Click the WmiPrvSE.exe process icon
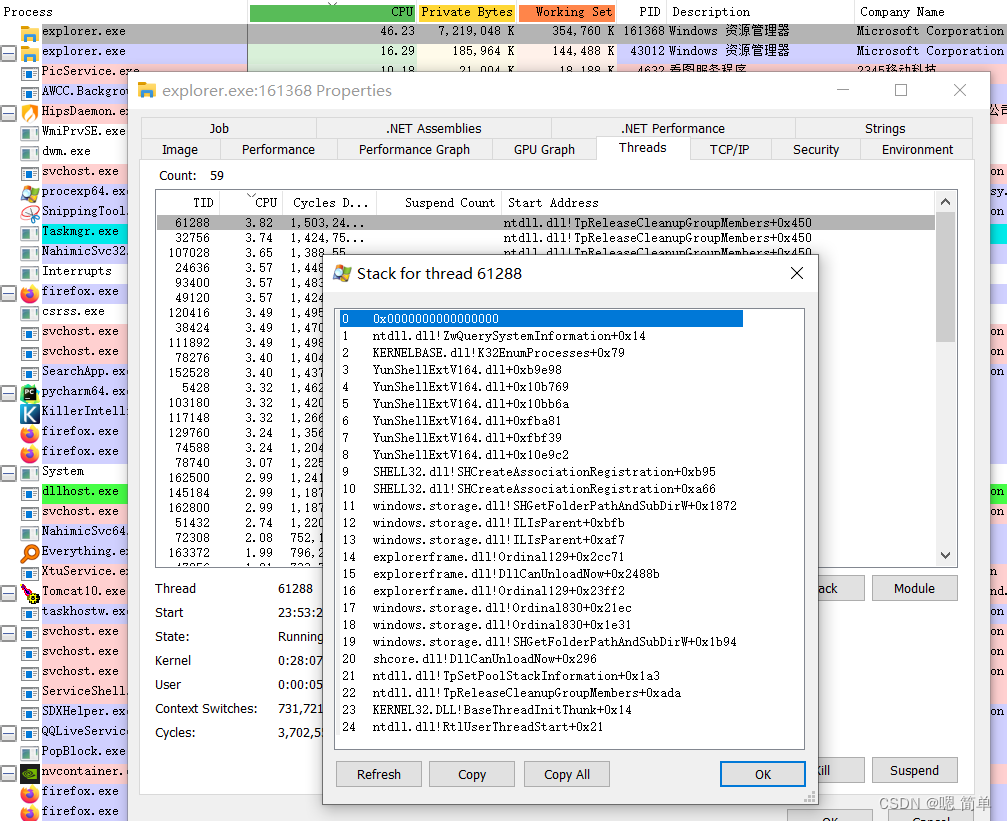 [30, 132]
